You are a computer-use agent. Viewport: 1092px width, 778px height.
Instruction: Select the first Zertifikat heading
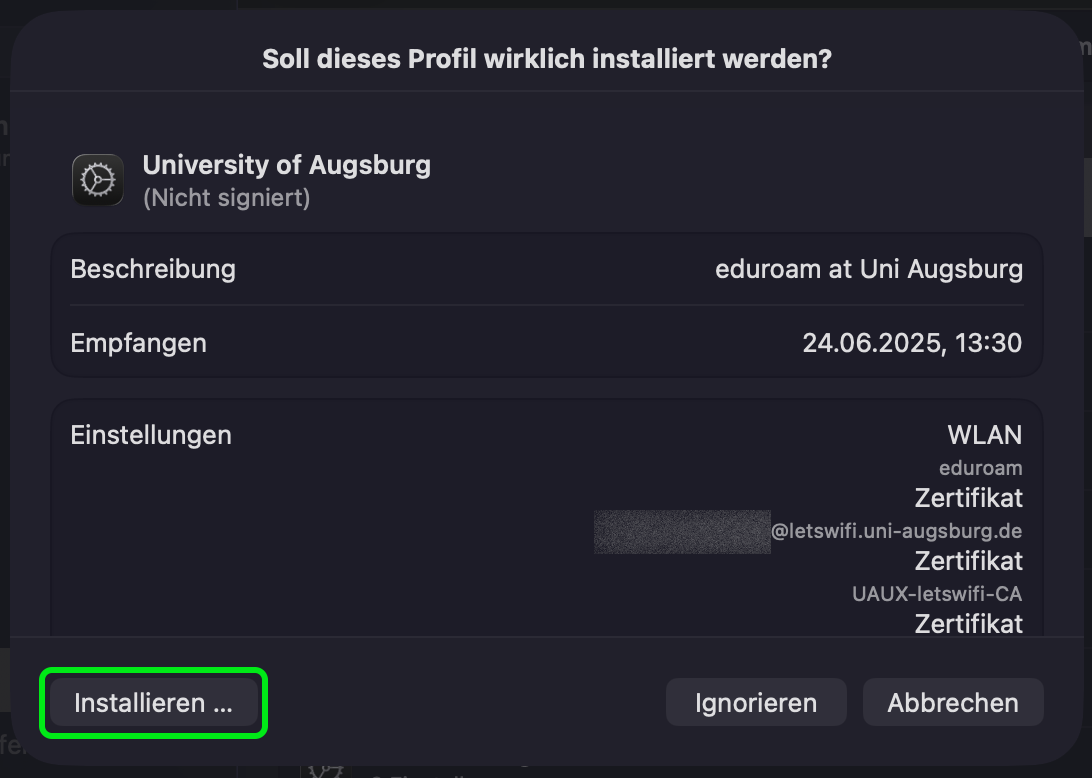tap(968, 497)
